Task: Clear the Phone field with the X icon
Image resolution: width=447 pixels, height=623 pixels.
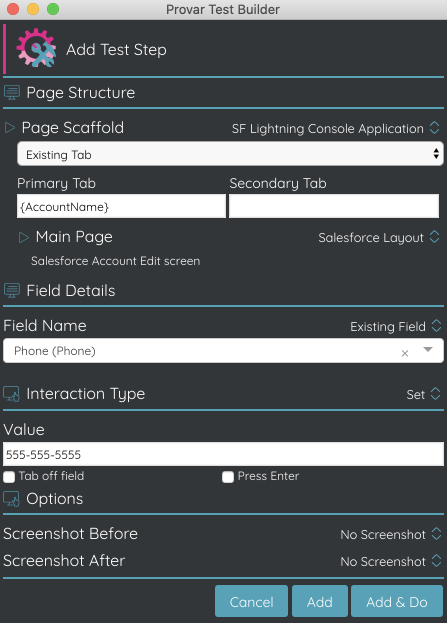Action: (x=405, y=353)
